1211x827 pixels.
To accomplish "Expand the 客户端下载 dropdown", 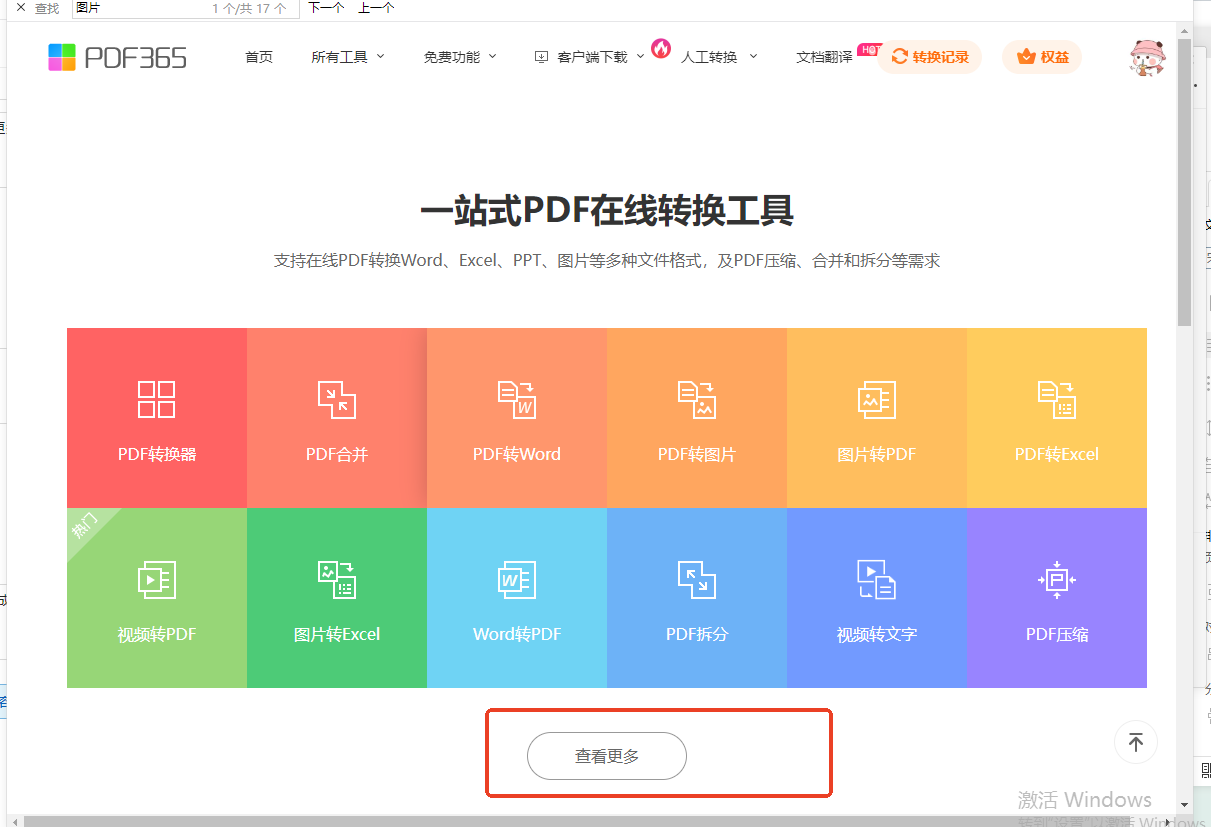I will tap(586, 57).
